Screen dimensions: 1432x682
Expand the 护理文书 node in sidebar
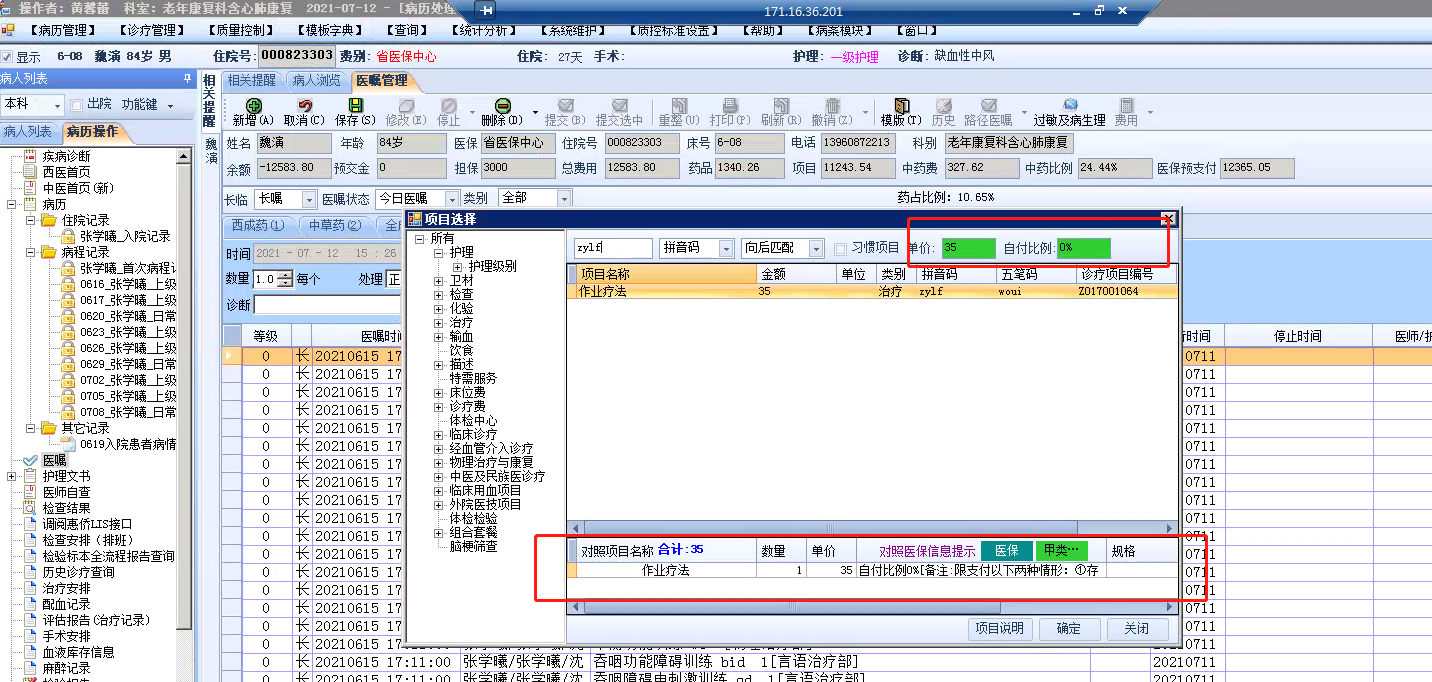pos(12,476)
